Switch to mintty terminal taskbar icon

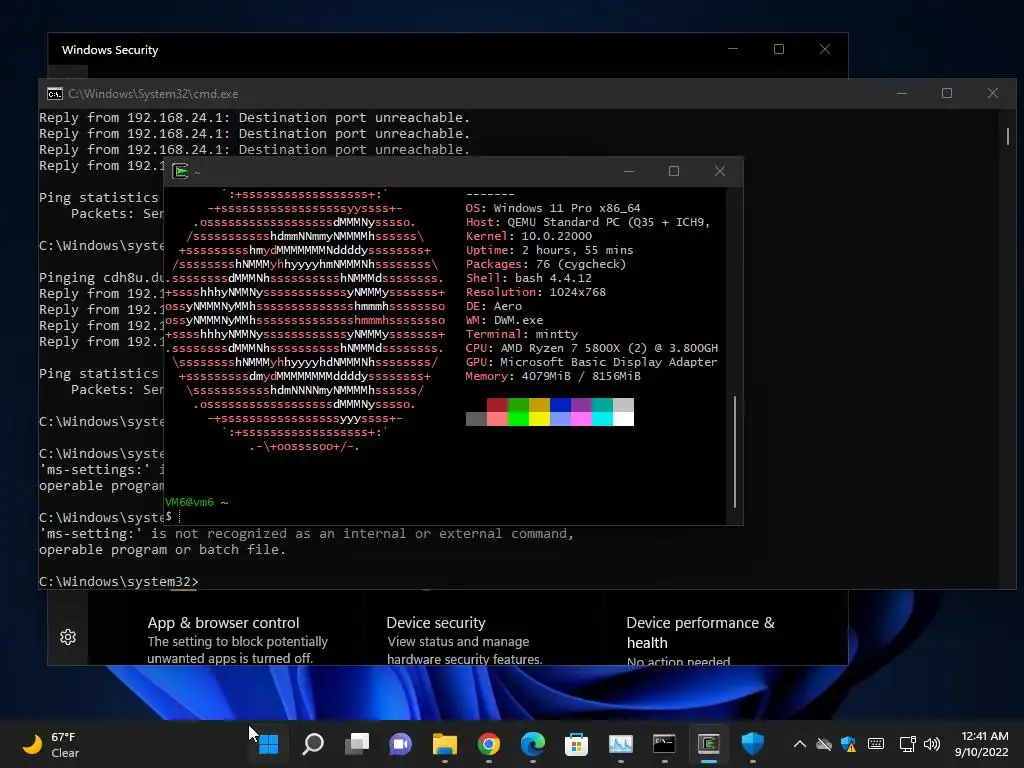pos(709,743)
